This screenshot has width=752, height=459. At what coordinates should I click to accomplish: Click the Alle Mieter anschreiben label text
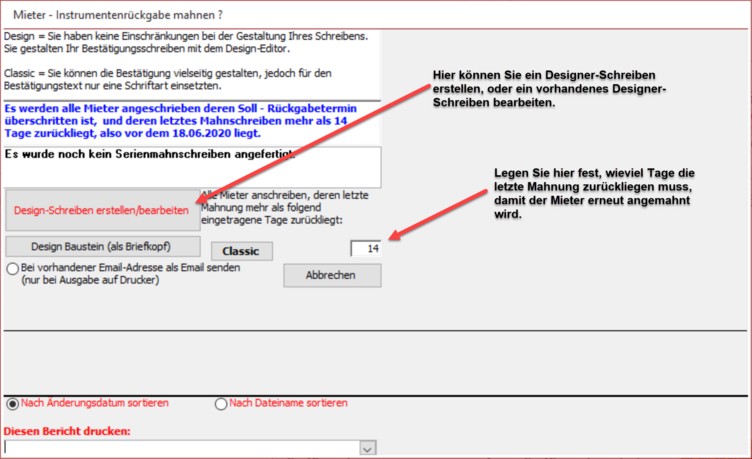tap(272, 207)
